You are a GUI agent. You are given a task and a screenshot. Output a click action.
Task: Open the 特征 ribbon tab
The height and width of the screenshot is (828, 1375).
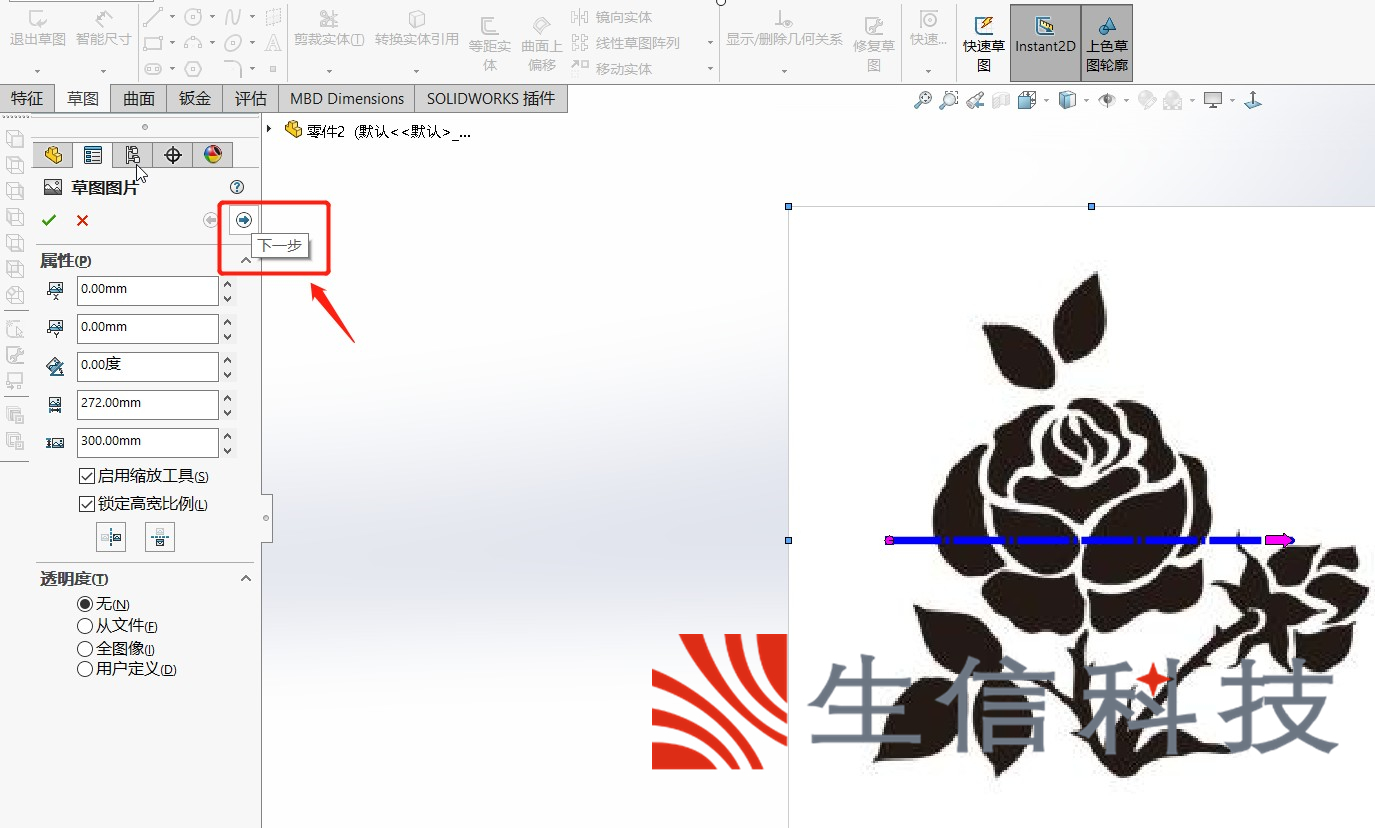click(27, 98)
